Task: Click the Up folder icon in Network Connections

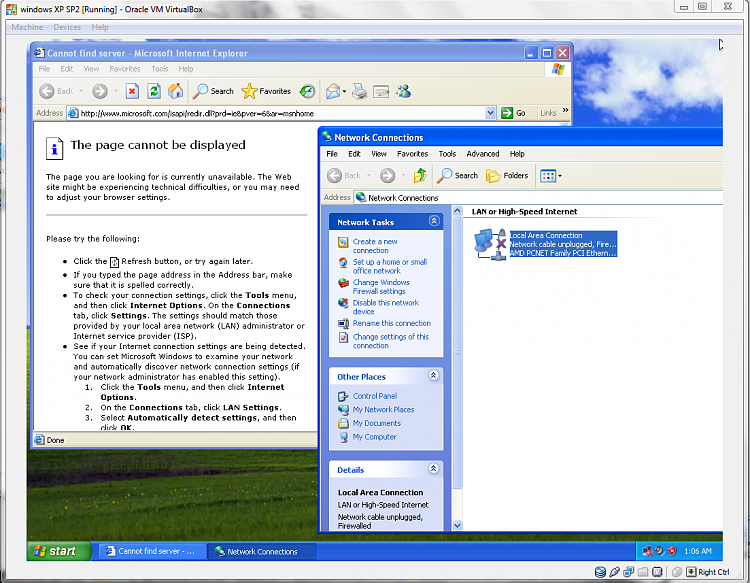Action: (x=420, y=176)
